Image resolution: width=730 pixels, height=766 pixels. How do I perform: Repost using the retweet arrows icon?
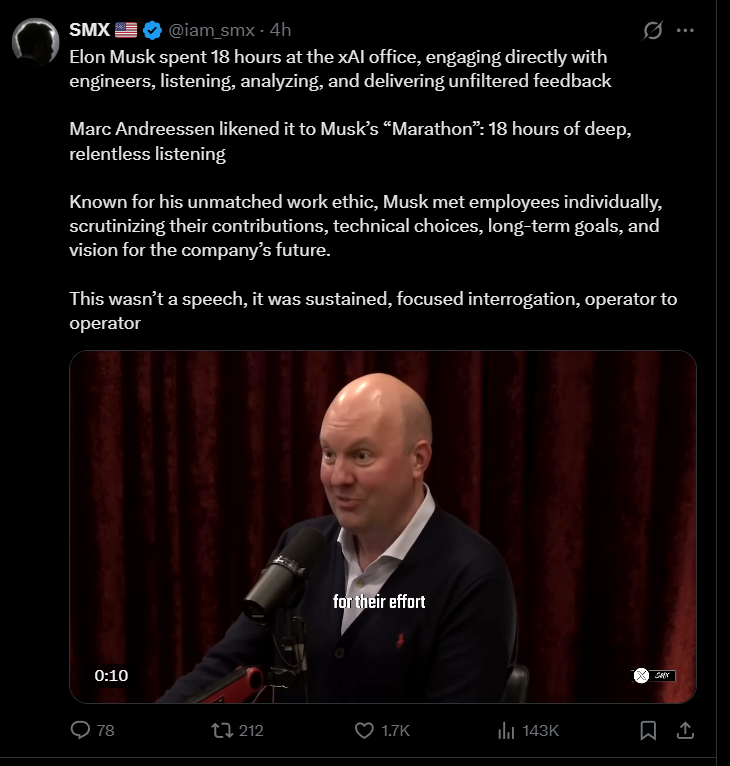(223, 731)
